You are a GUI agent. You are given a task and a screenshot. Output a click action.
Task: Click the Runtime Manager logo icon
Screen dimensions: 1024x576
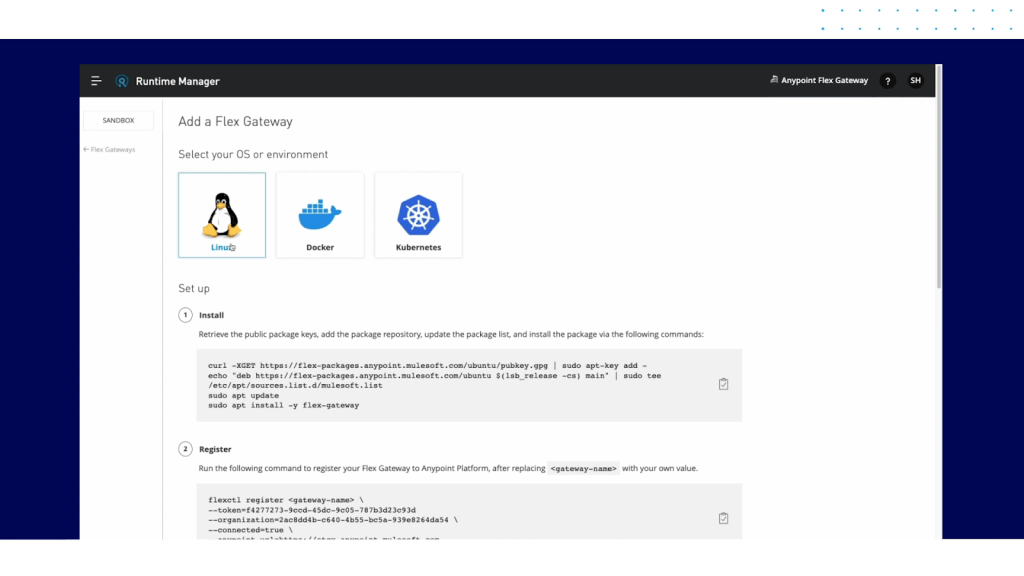pos(122,81)
